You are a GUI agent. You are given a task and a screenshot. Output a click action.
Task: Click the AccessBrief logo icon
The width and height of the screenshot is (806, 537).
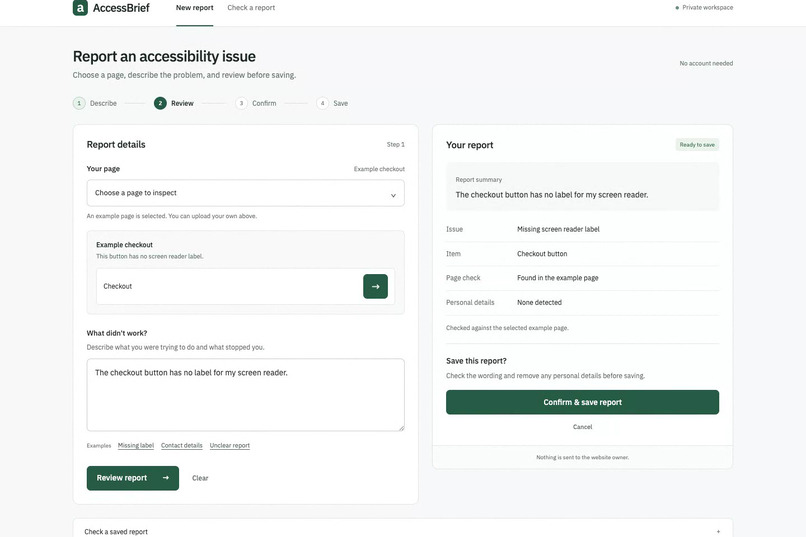80,8
